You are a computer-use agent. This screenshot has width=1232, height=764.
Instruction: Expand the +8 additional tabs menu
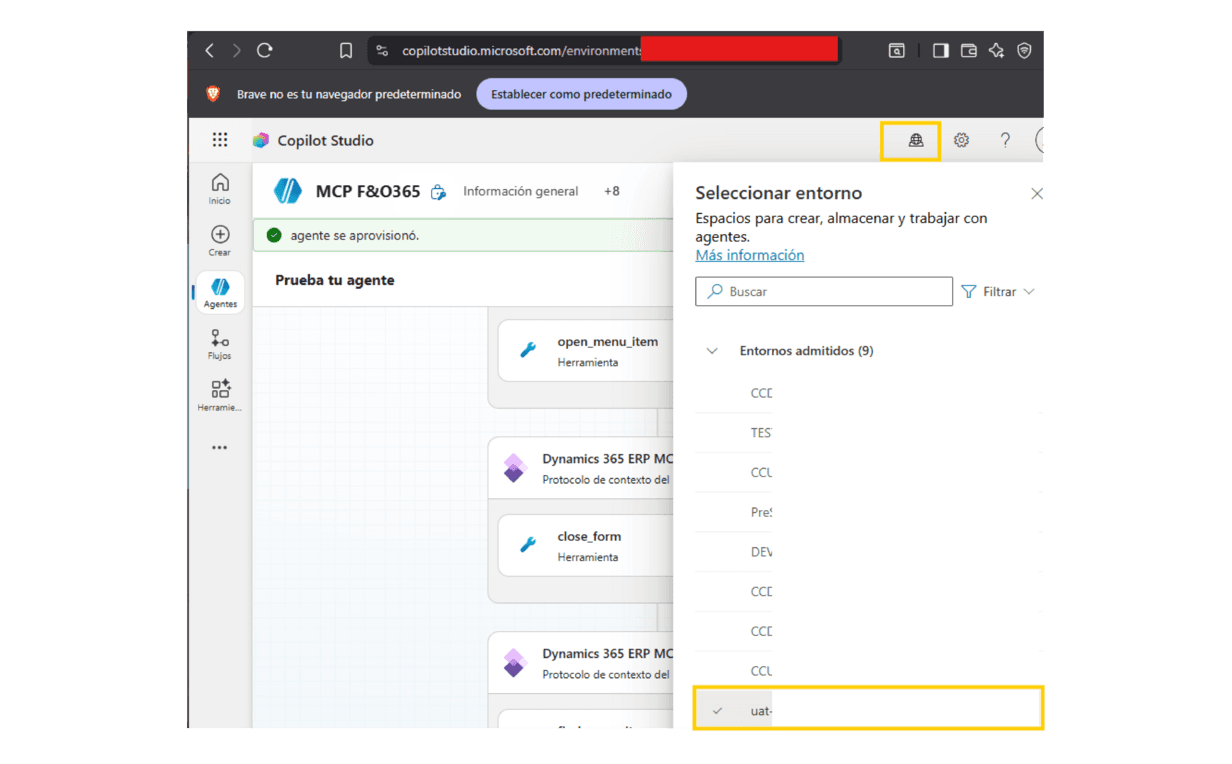pos(611,191)
